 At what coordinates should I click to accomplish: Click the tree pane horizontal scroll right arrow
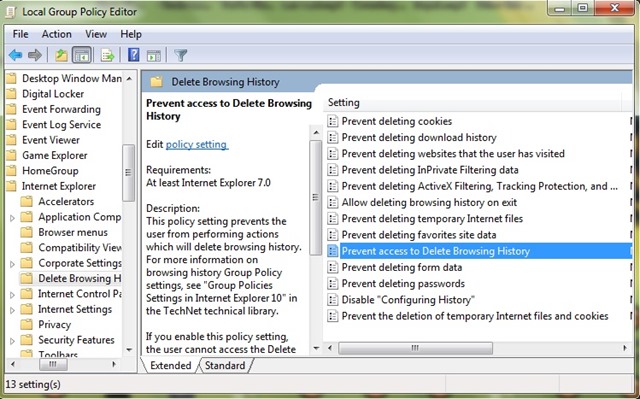point(114,364)
